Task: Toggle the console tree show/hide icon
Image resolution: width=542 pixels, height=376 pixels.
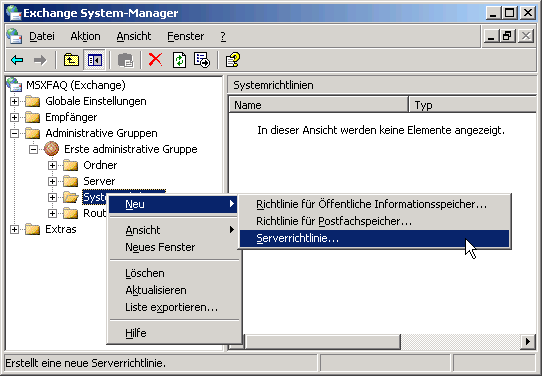Action: coord(94,60)
